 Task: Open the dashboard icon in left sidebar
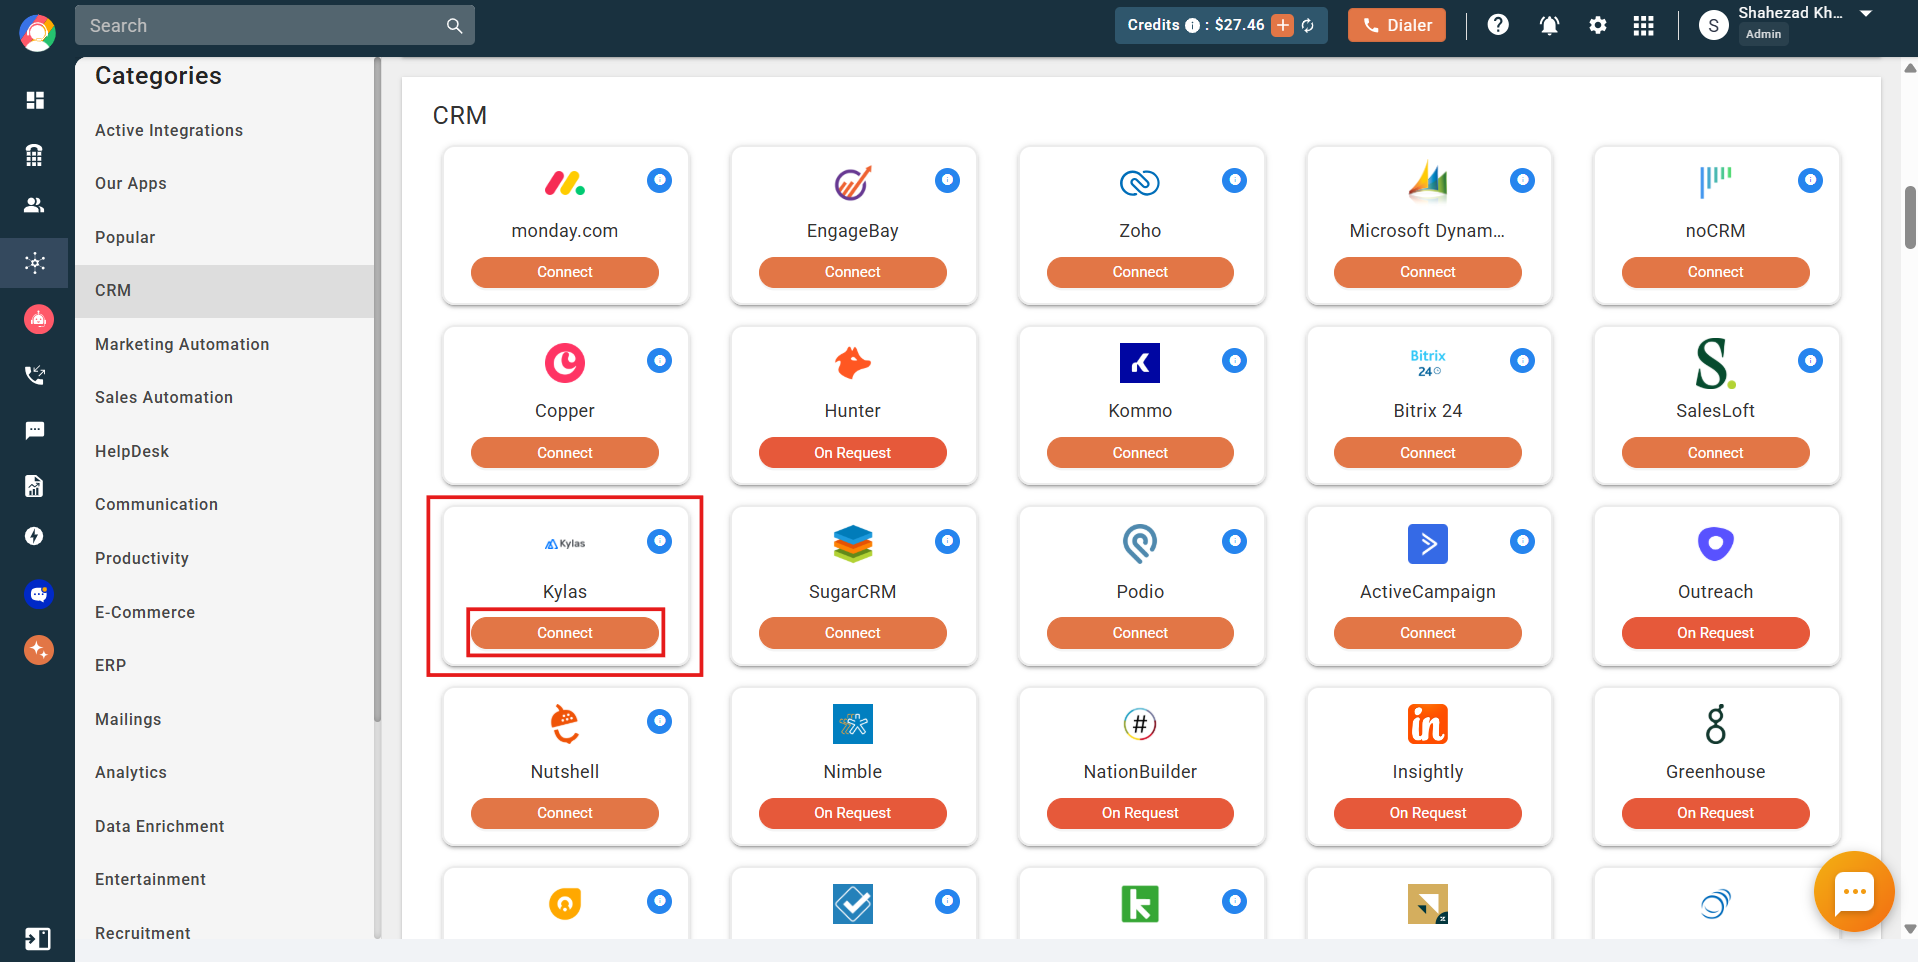35,100
